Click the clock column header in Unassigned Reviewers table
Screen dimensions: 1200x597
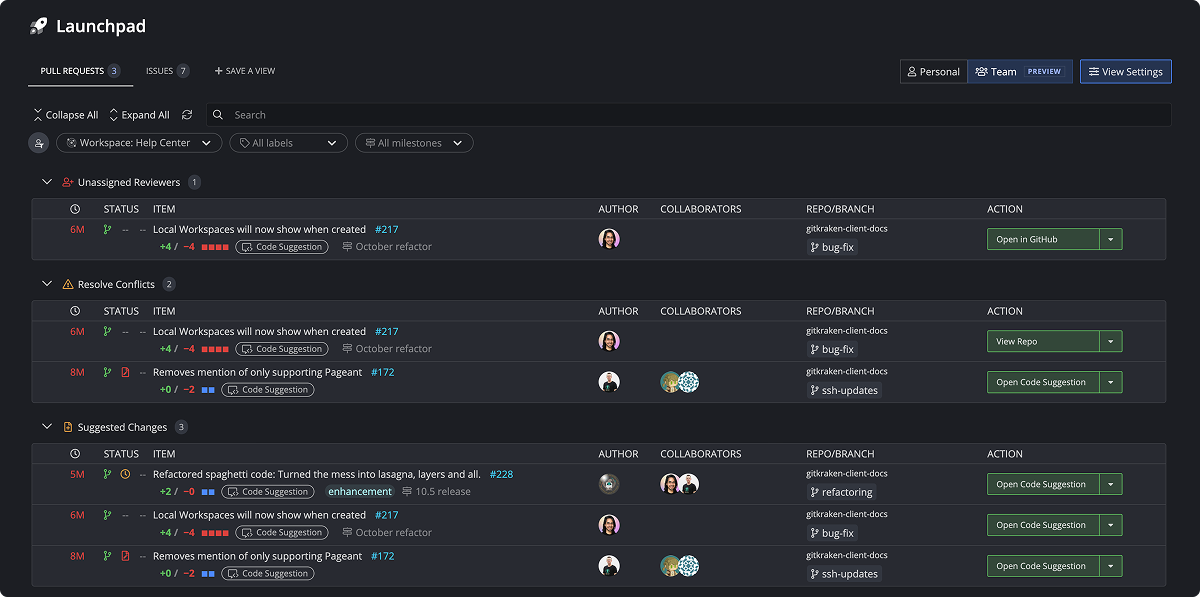pos(75,209)
